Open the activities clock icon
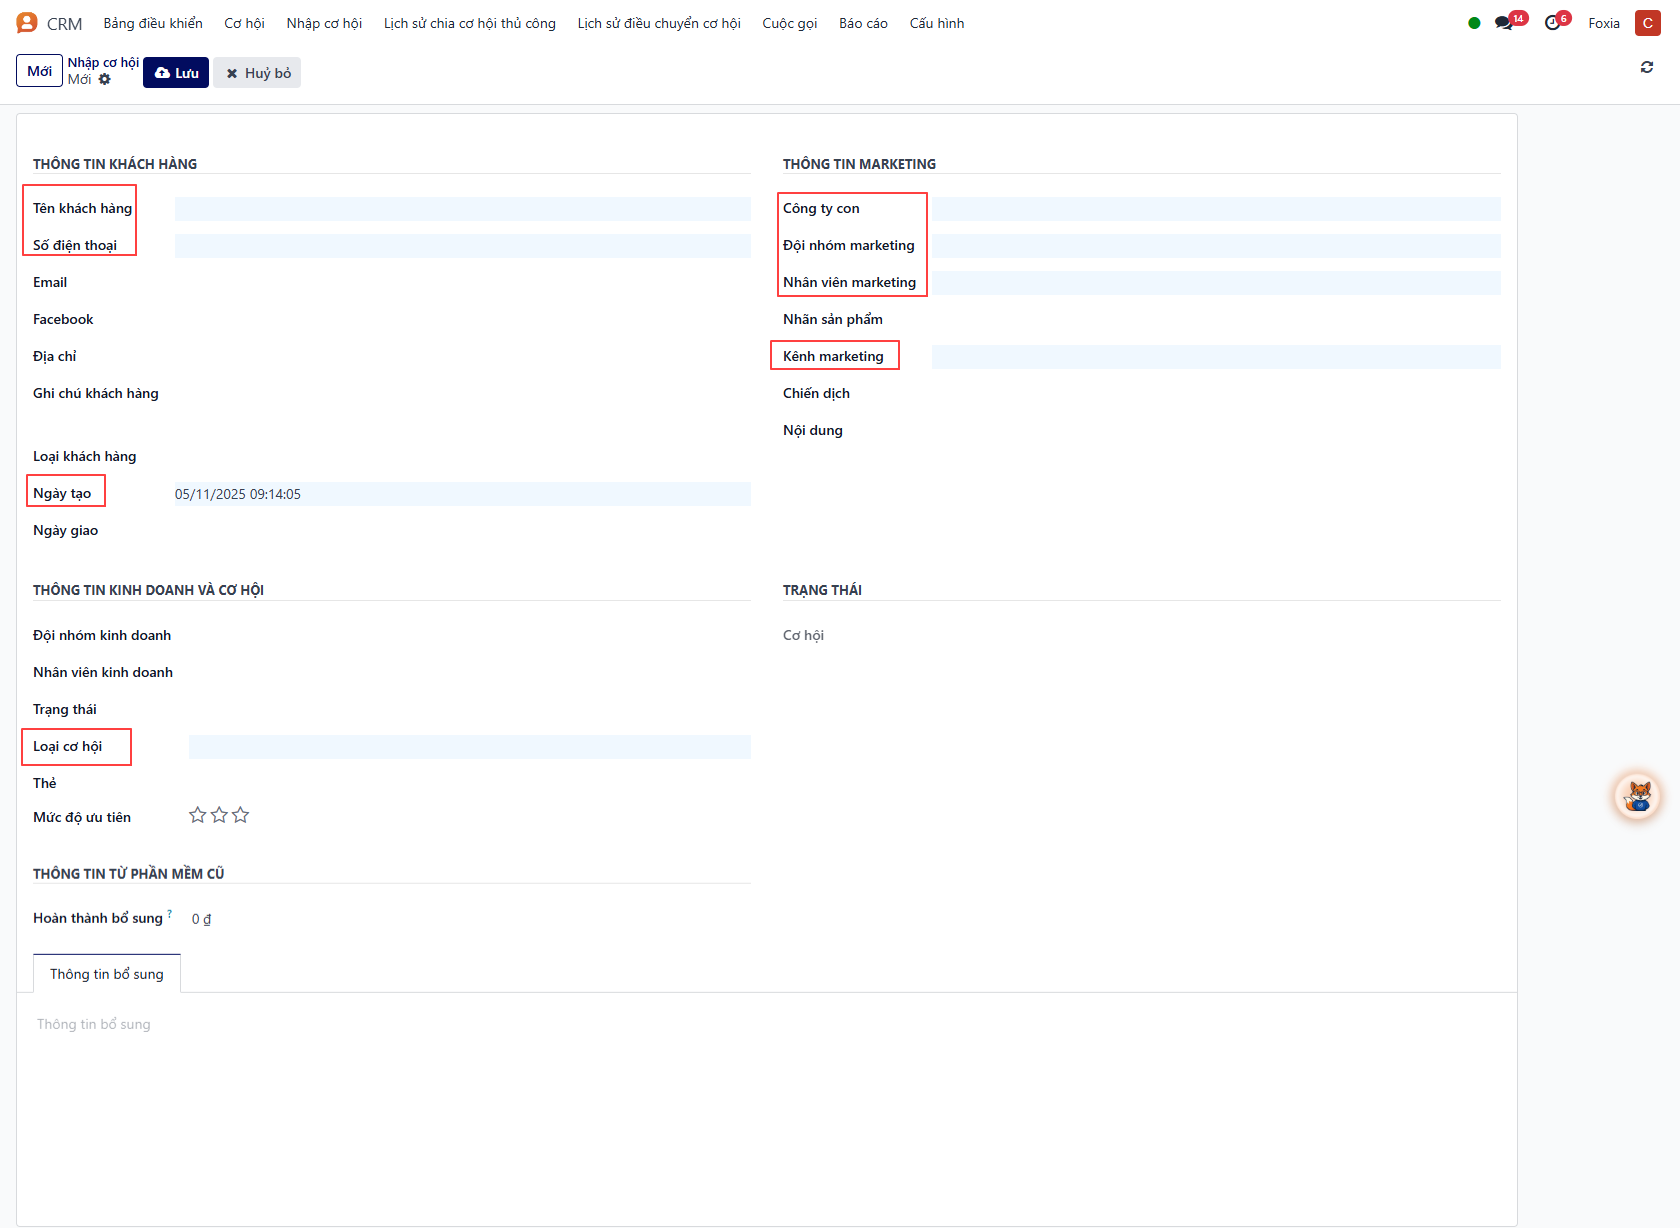 coord(1552,23)
